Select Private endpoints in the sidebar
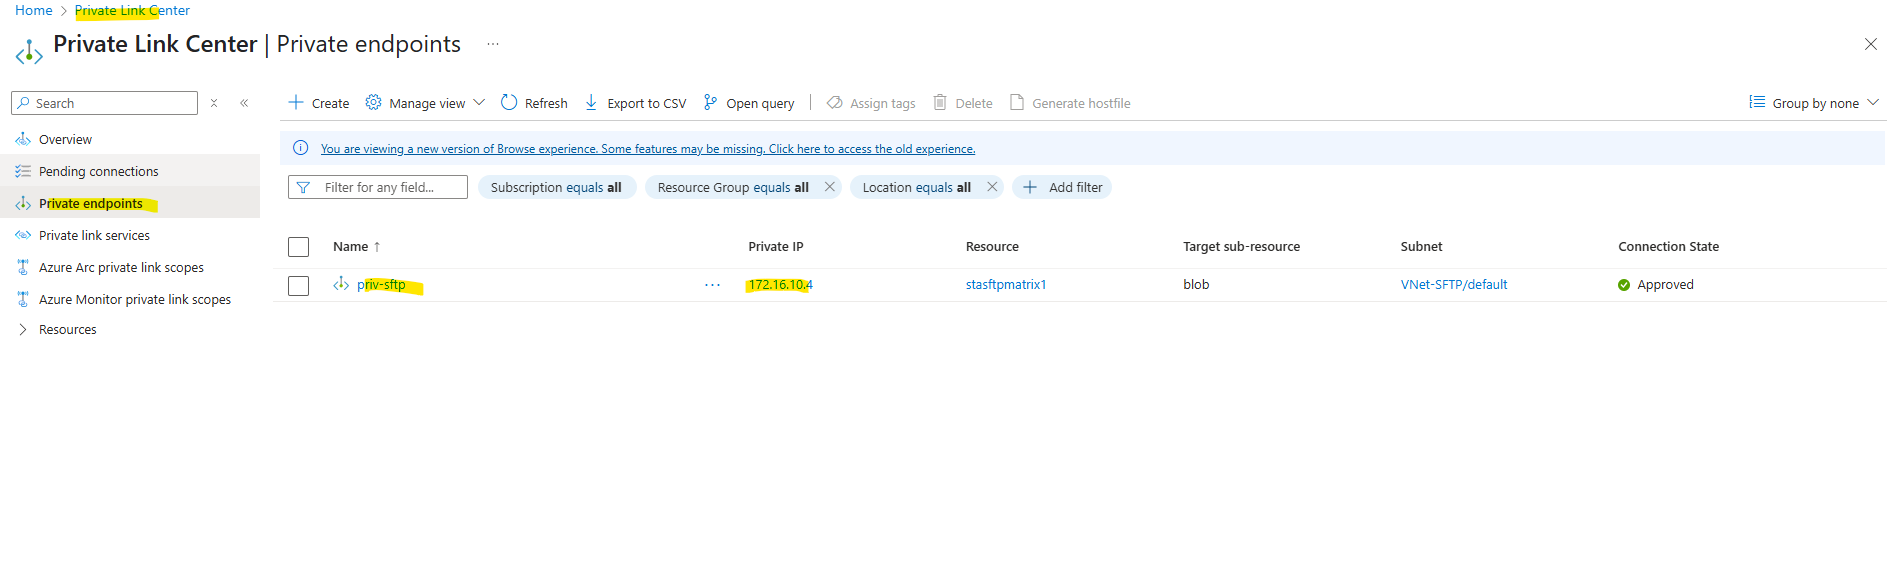This screenshot has height=561, width=1891. [x=91, y=203]
